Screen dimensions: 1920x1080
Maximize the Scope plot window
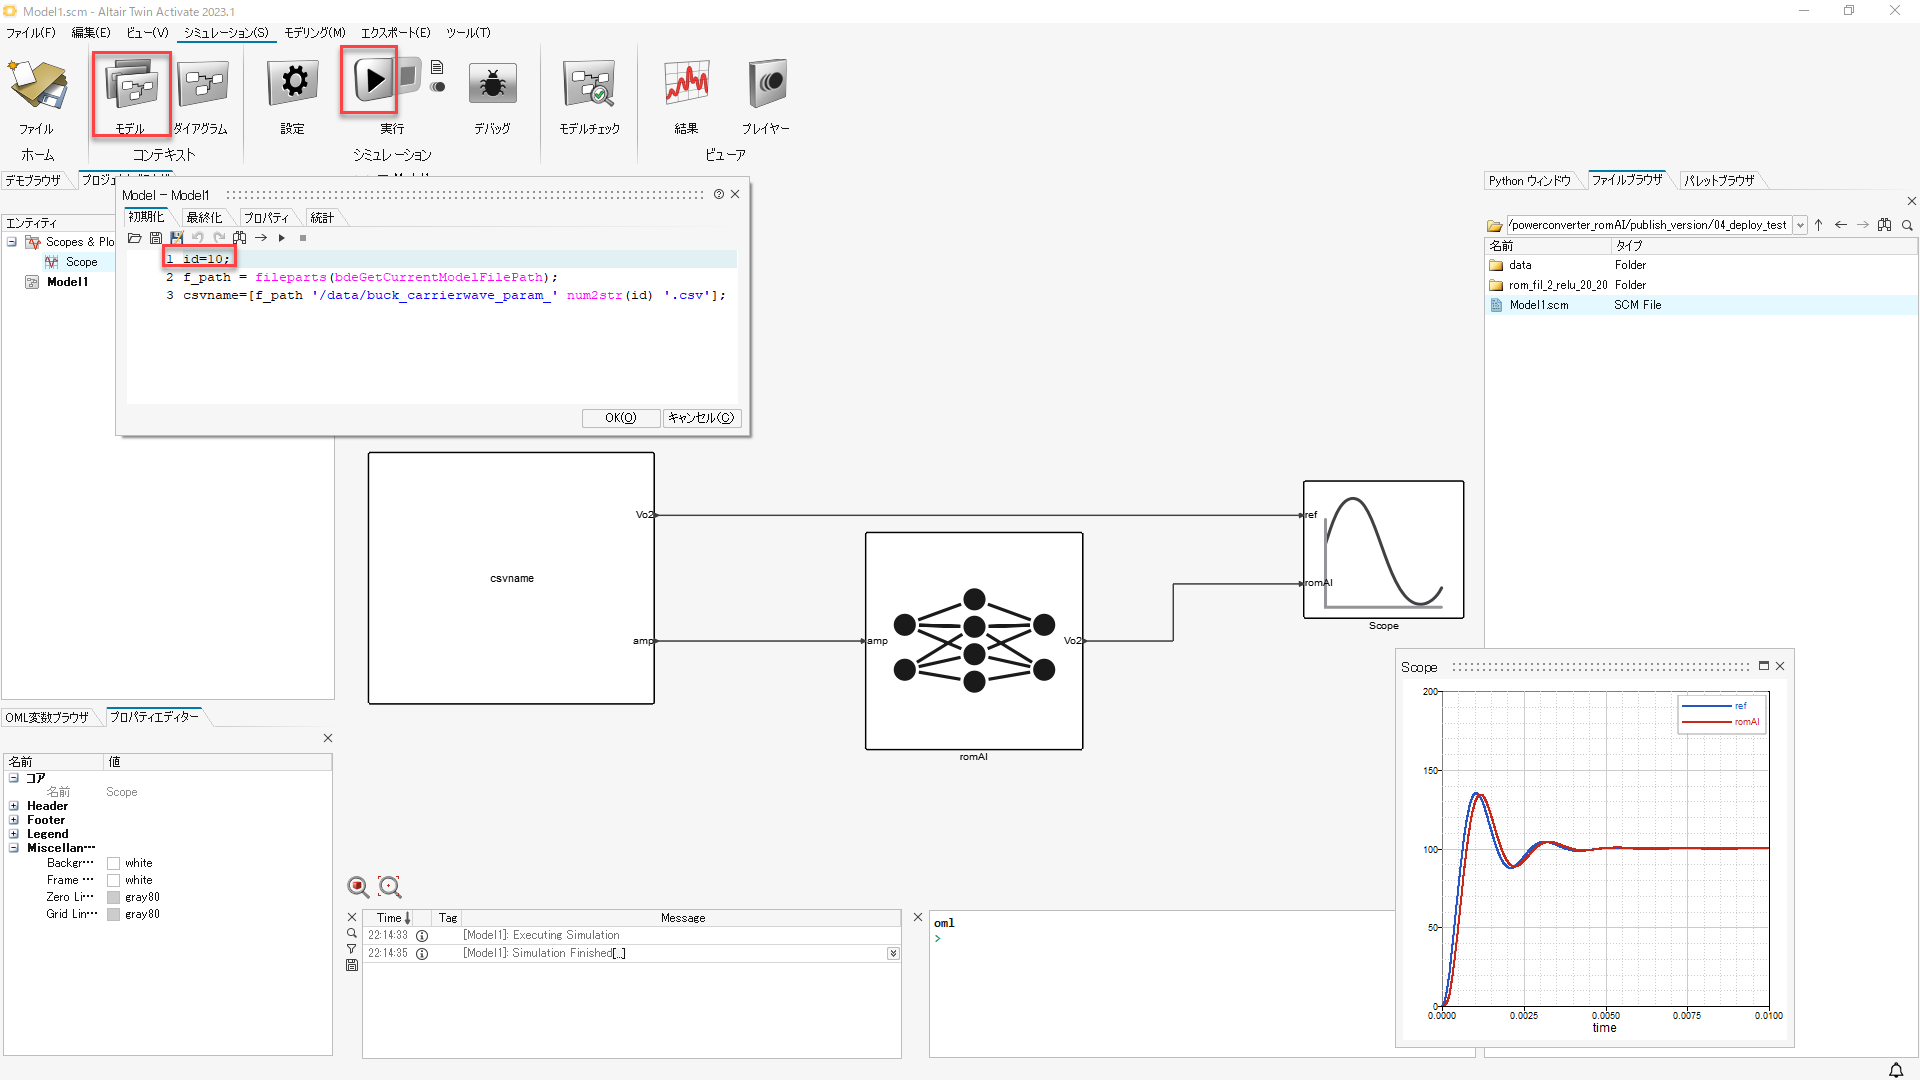[x=1764, y=666]
